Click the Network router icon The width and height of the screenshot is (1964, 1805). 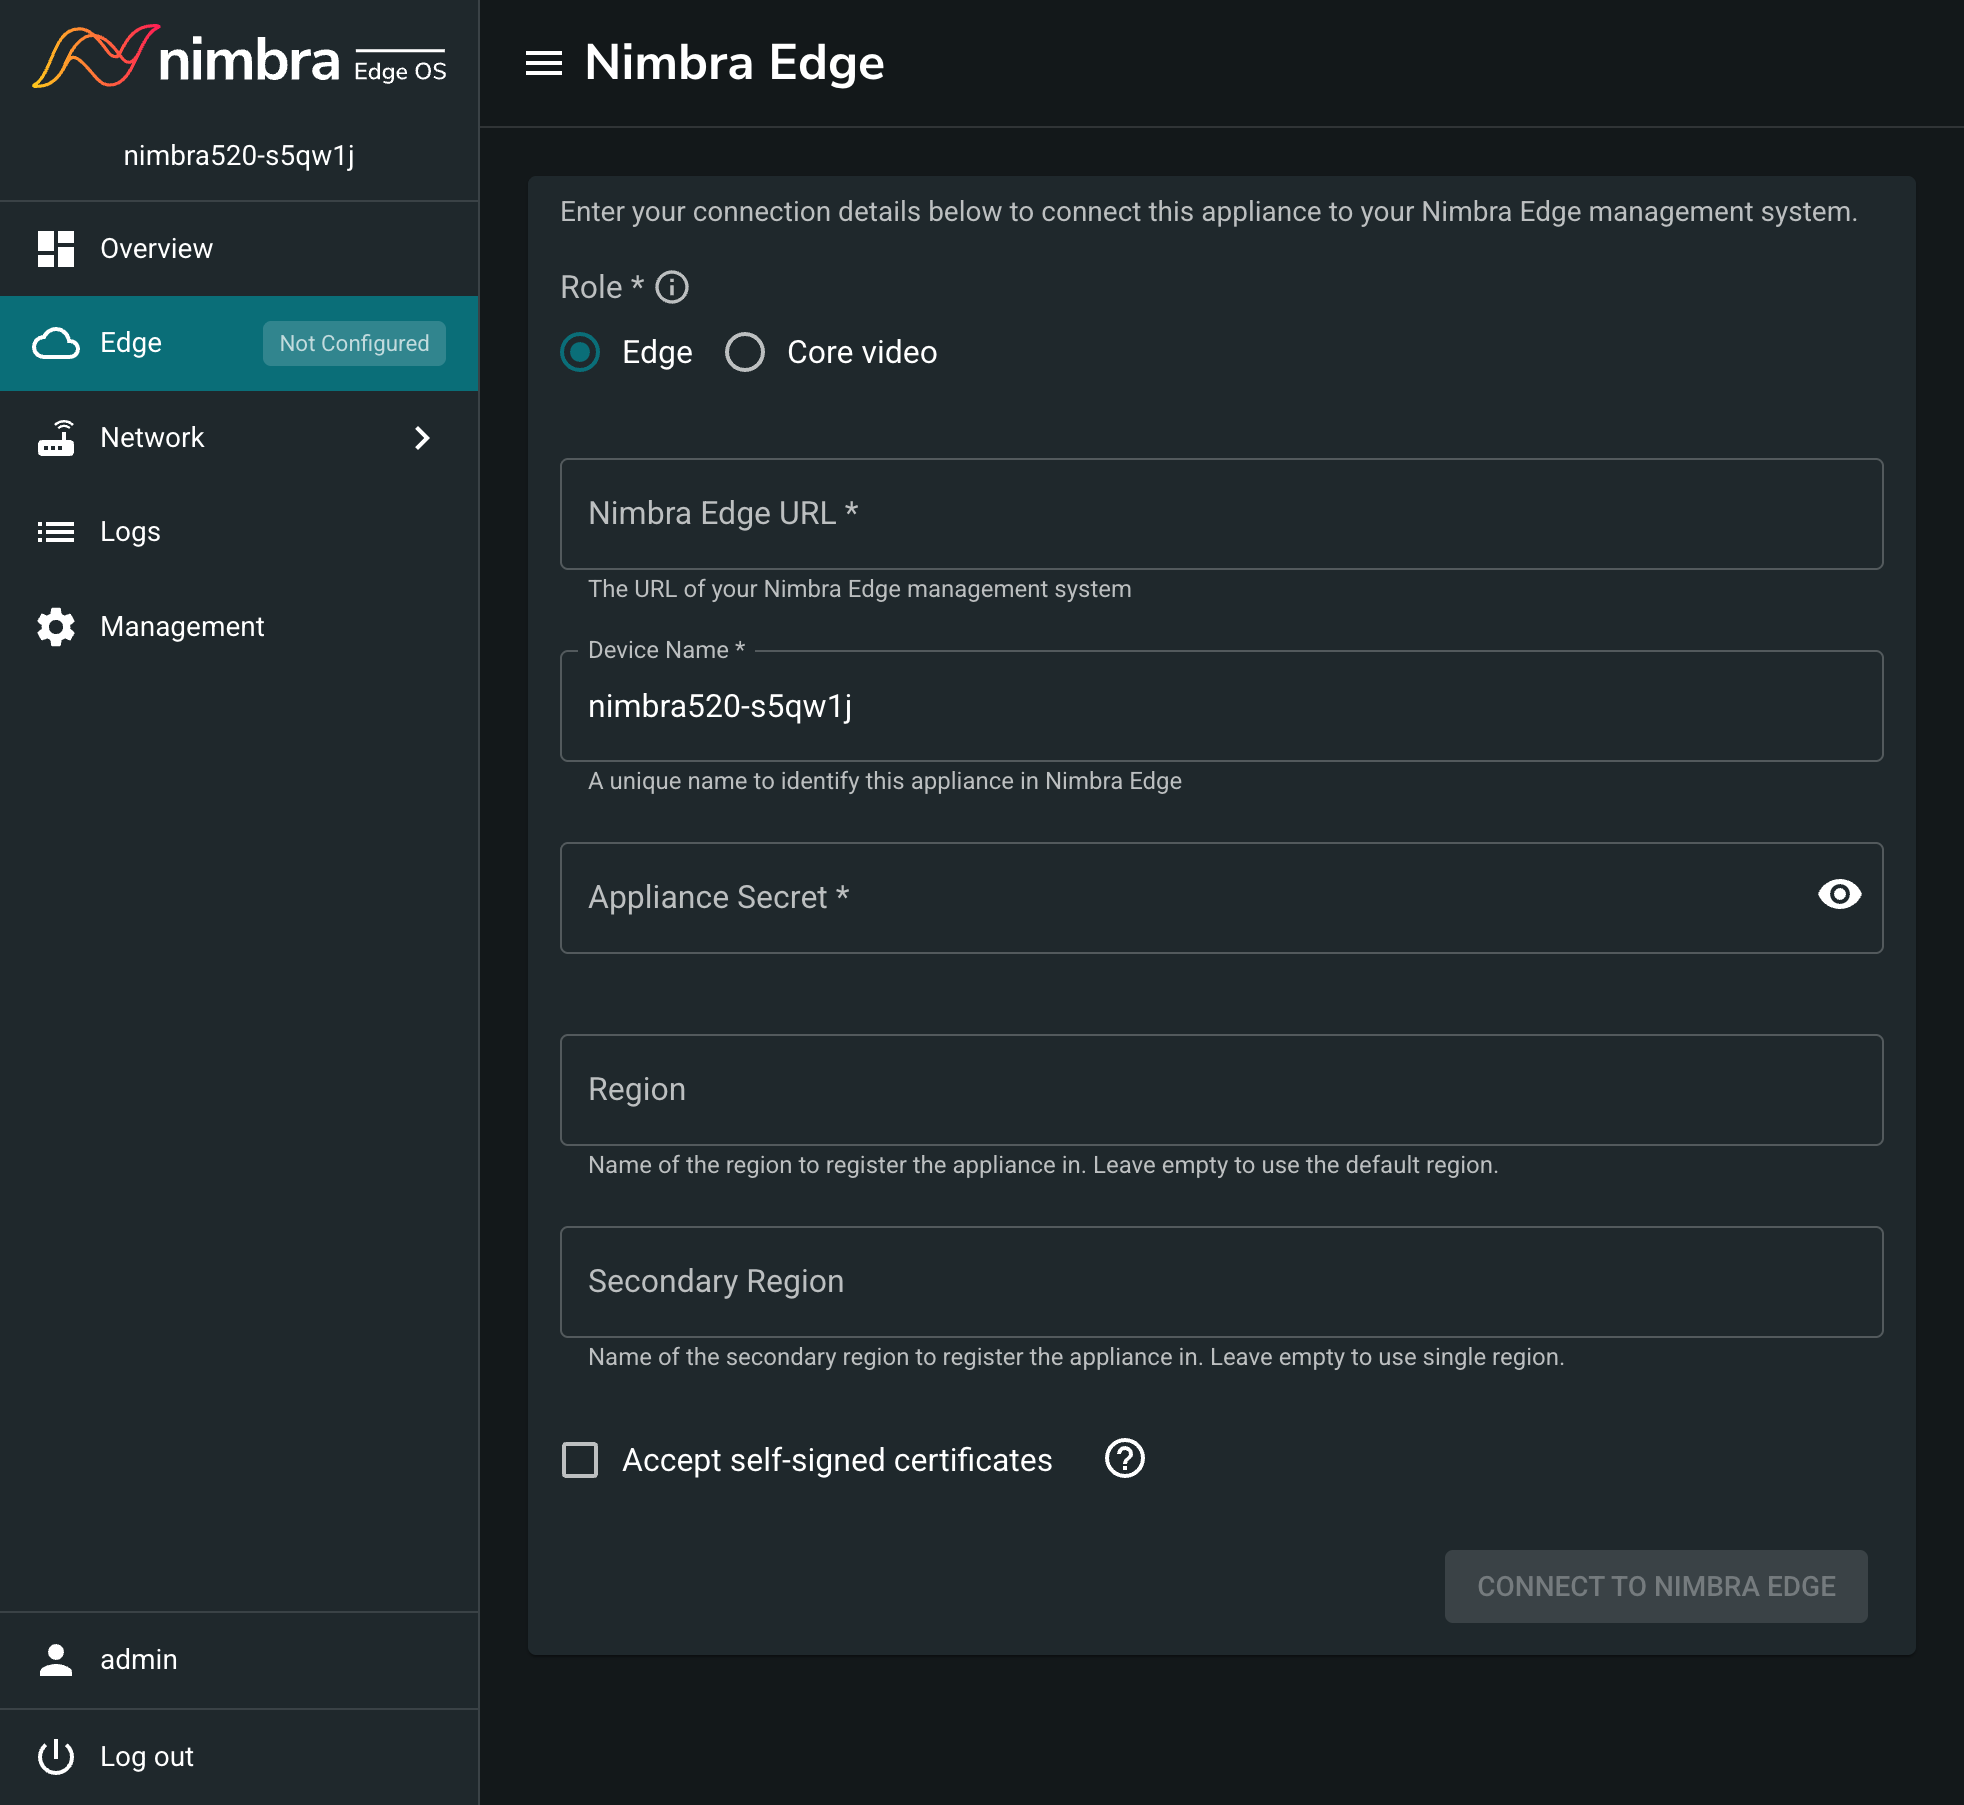[56, 438]
